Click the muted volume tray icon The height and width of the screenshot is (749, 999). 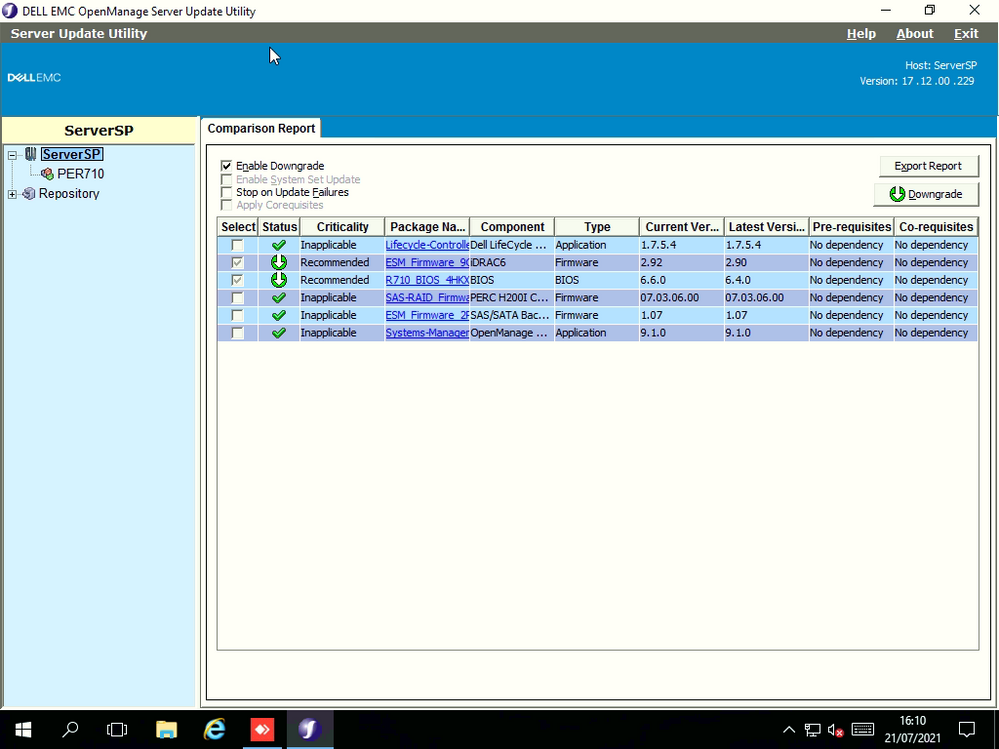(835, 730)
